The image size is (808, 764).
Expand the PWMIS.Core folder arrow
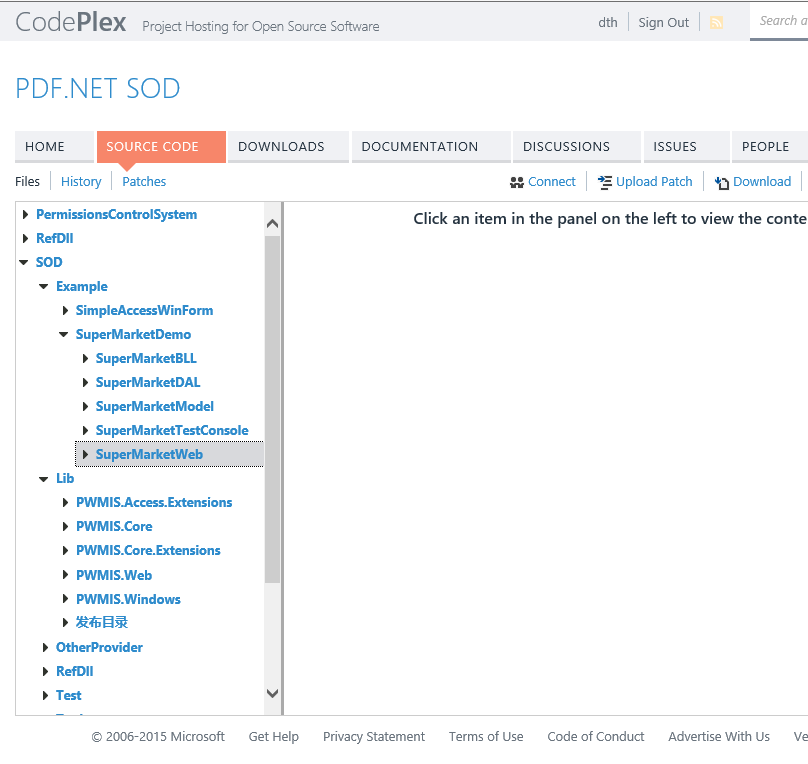(65, 527)
